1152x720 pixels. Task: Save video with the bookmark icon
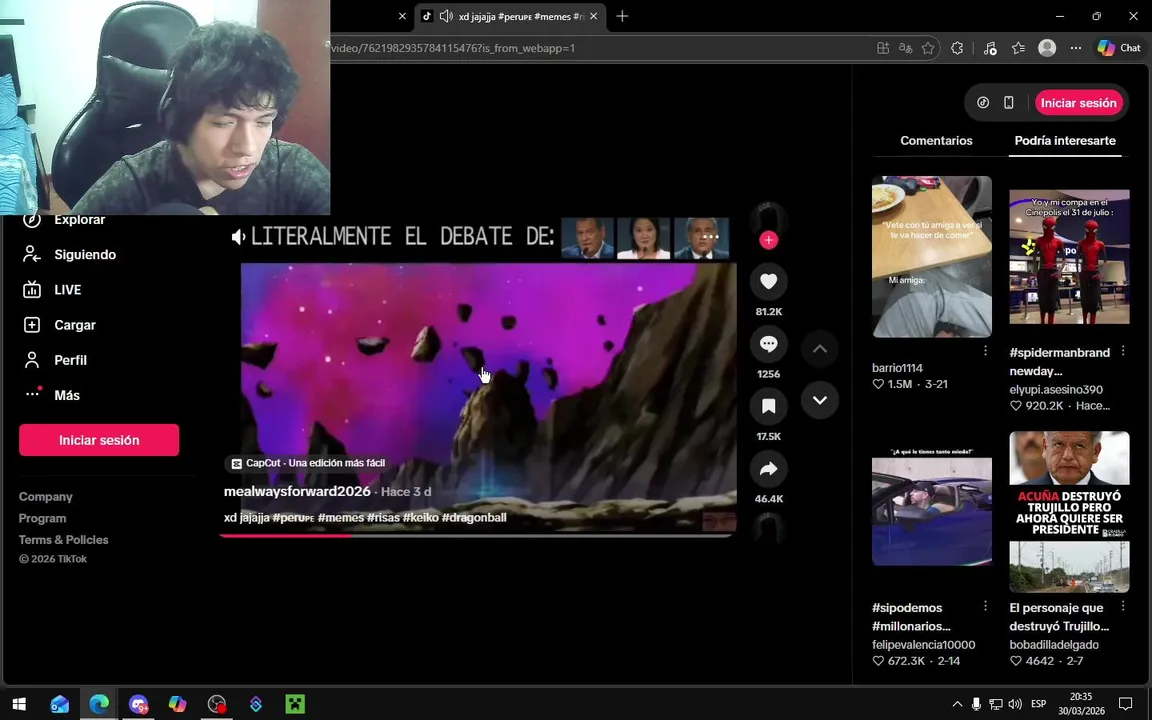(768, 406)
